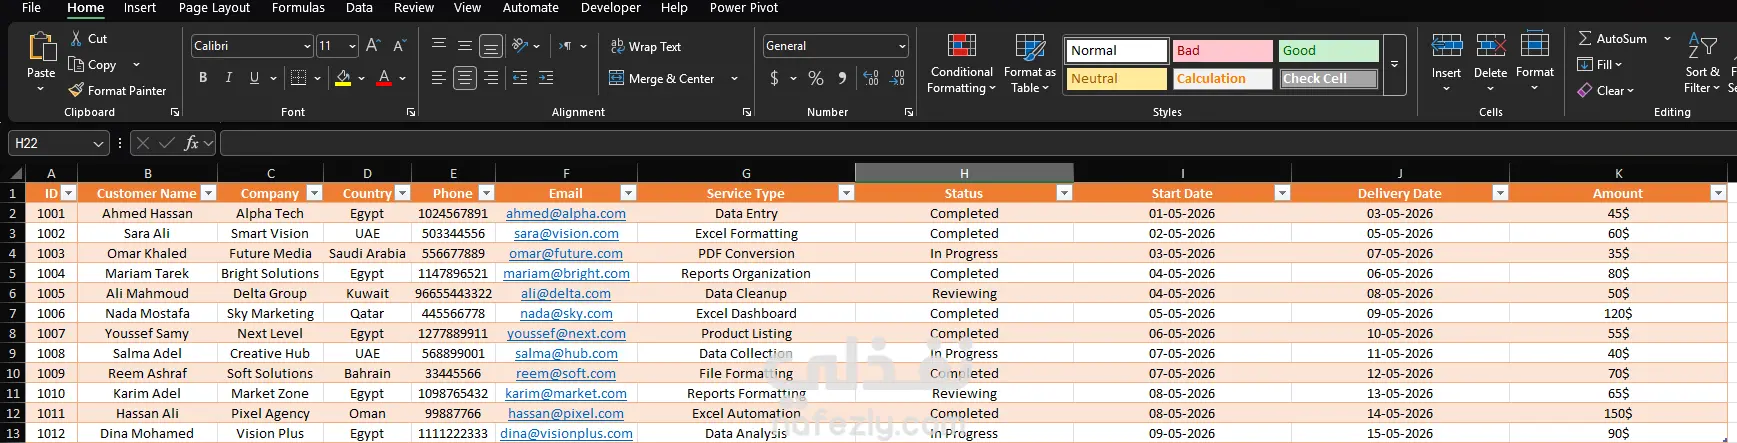This screenshot has height=443, width=1737.
Task: Apply Percent Style format
Action: pyautogui.click(x=816, y=77)
